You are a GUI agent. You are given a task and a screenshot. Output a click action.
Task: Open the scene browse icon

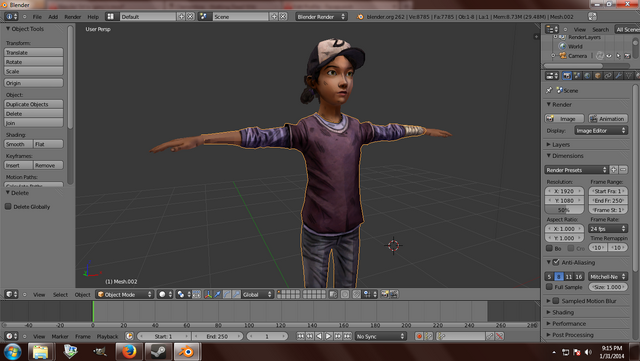(204, 16)
